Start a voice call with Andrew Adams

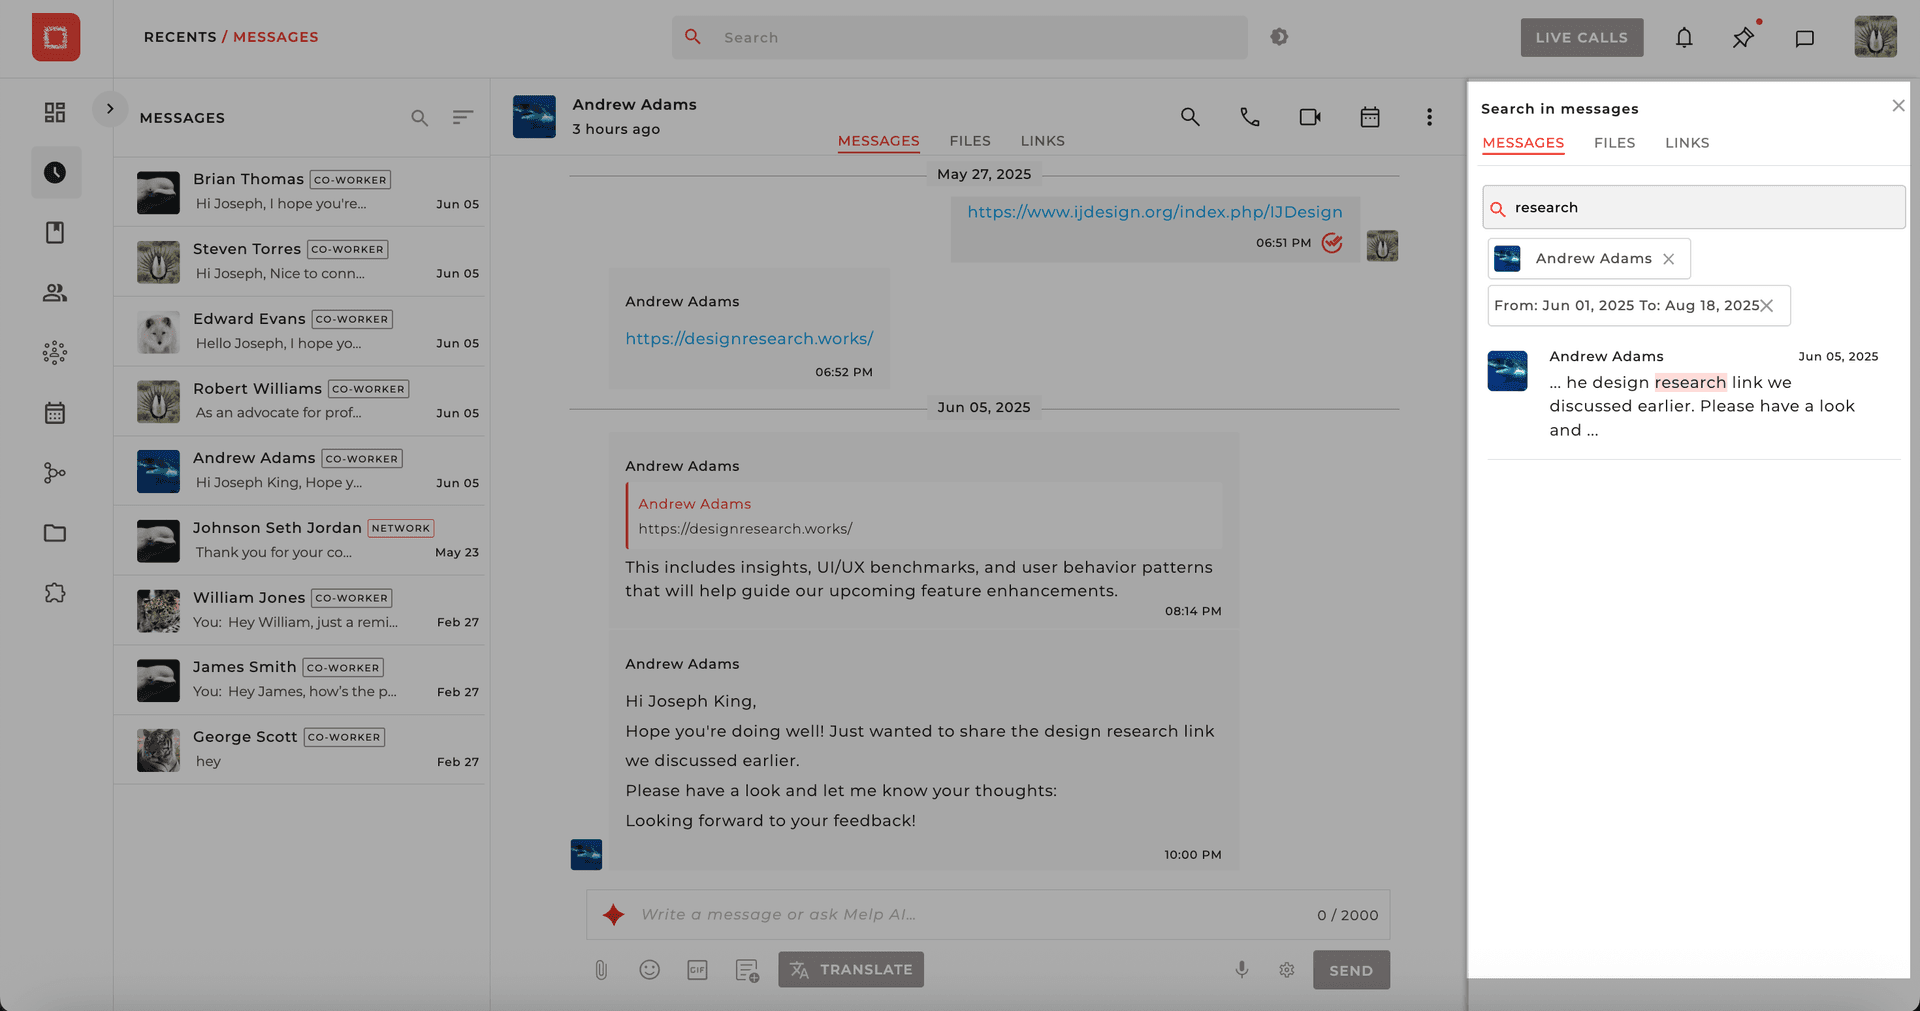coord(1249,117)
